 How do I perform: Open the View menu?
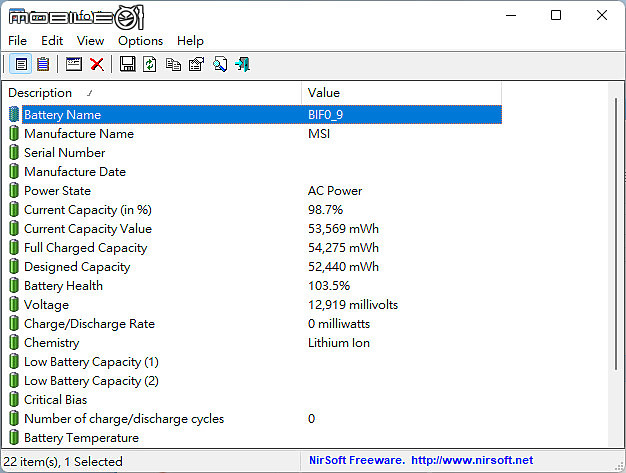click(91, 41)
